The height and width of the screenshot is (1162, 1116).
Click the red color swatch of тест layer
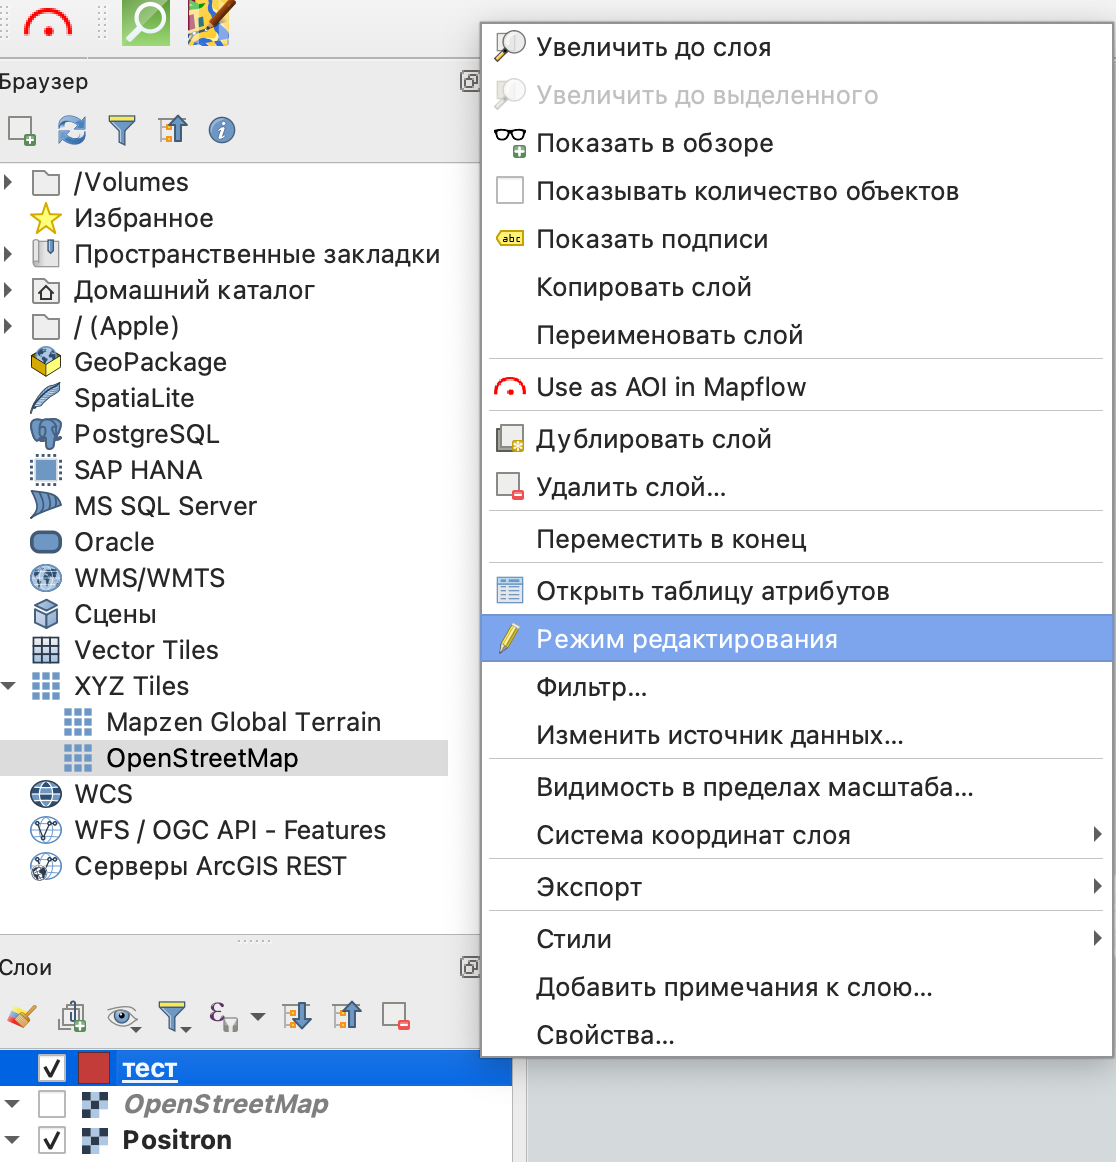(x=93, y=1068)
